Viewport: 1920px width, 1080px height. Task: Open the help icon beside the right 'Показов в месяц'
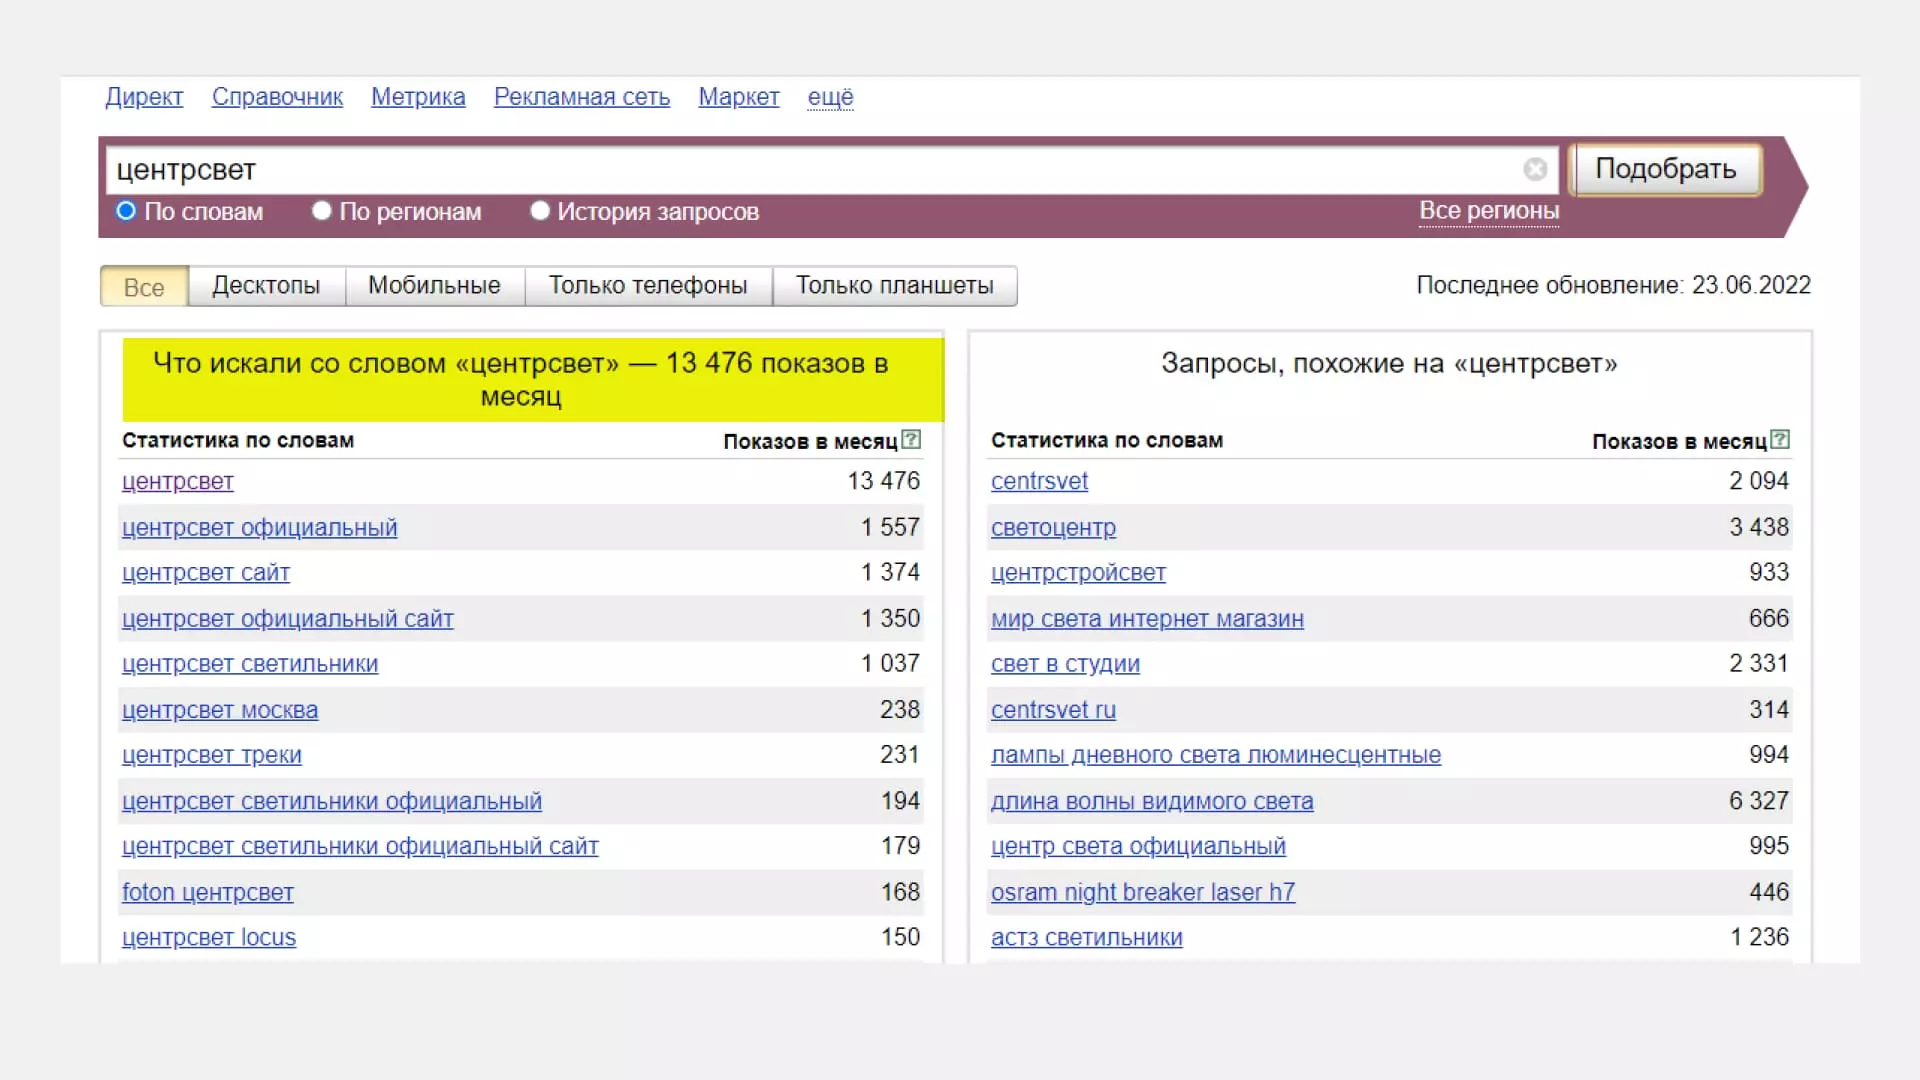tap(1780, 440)
